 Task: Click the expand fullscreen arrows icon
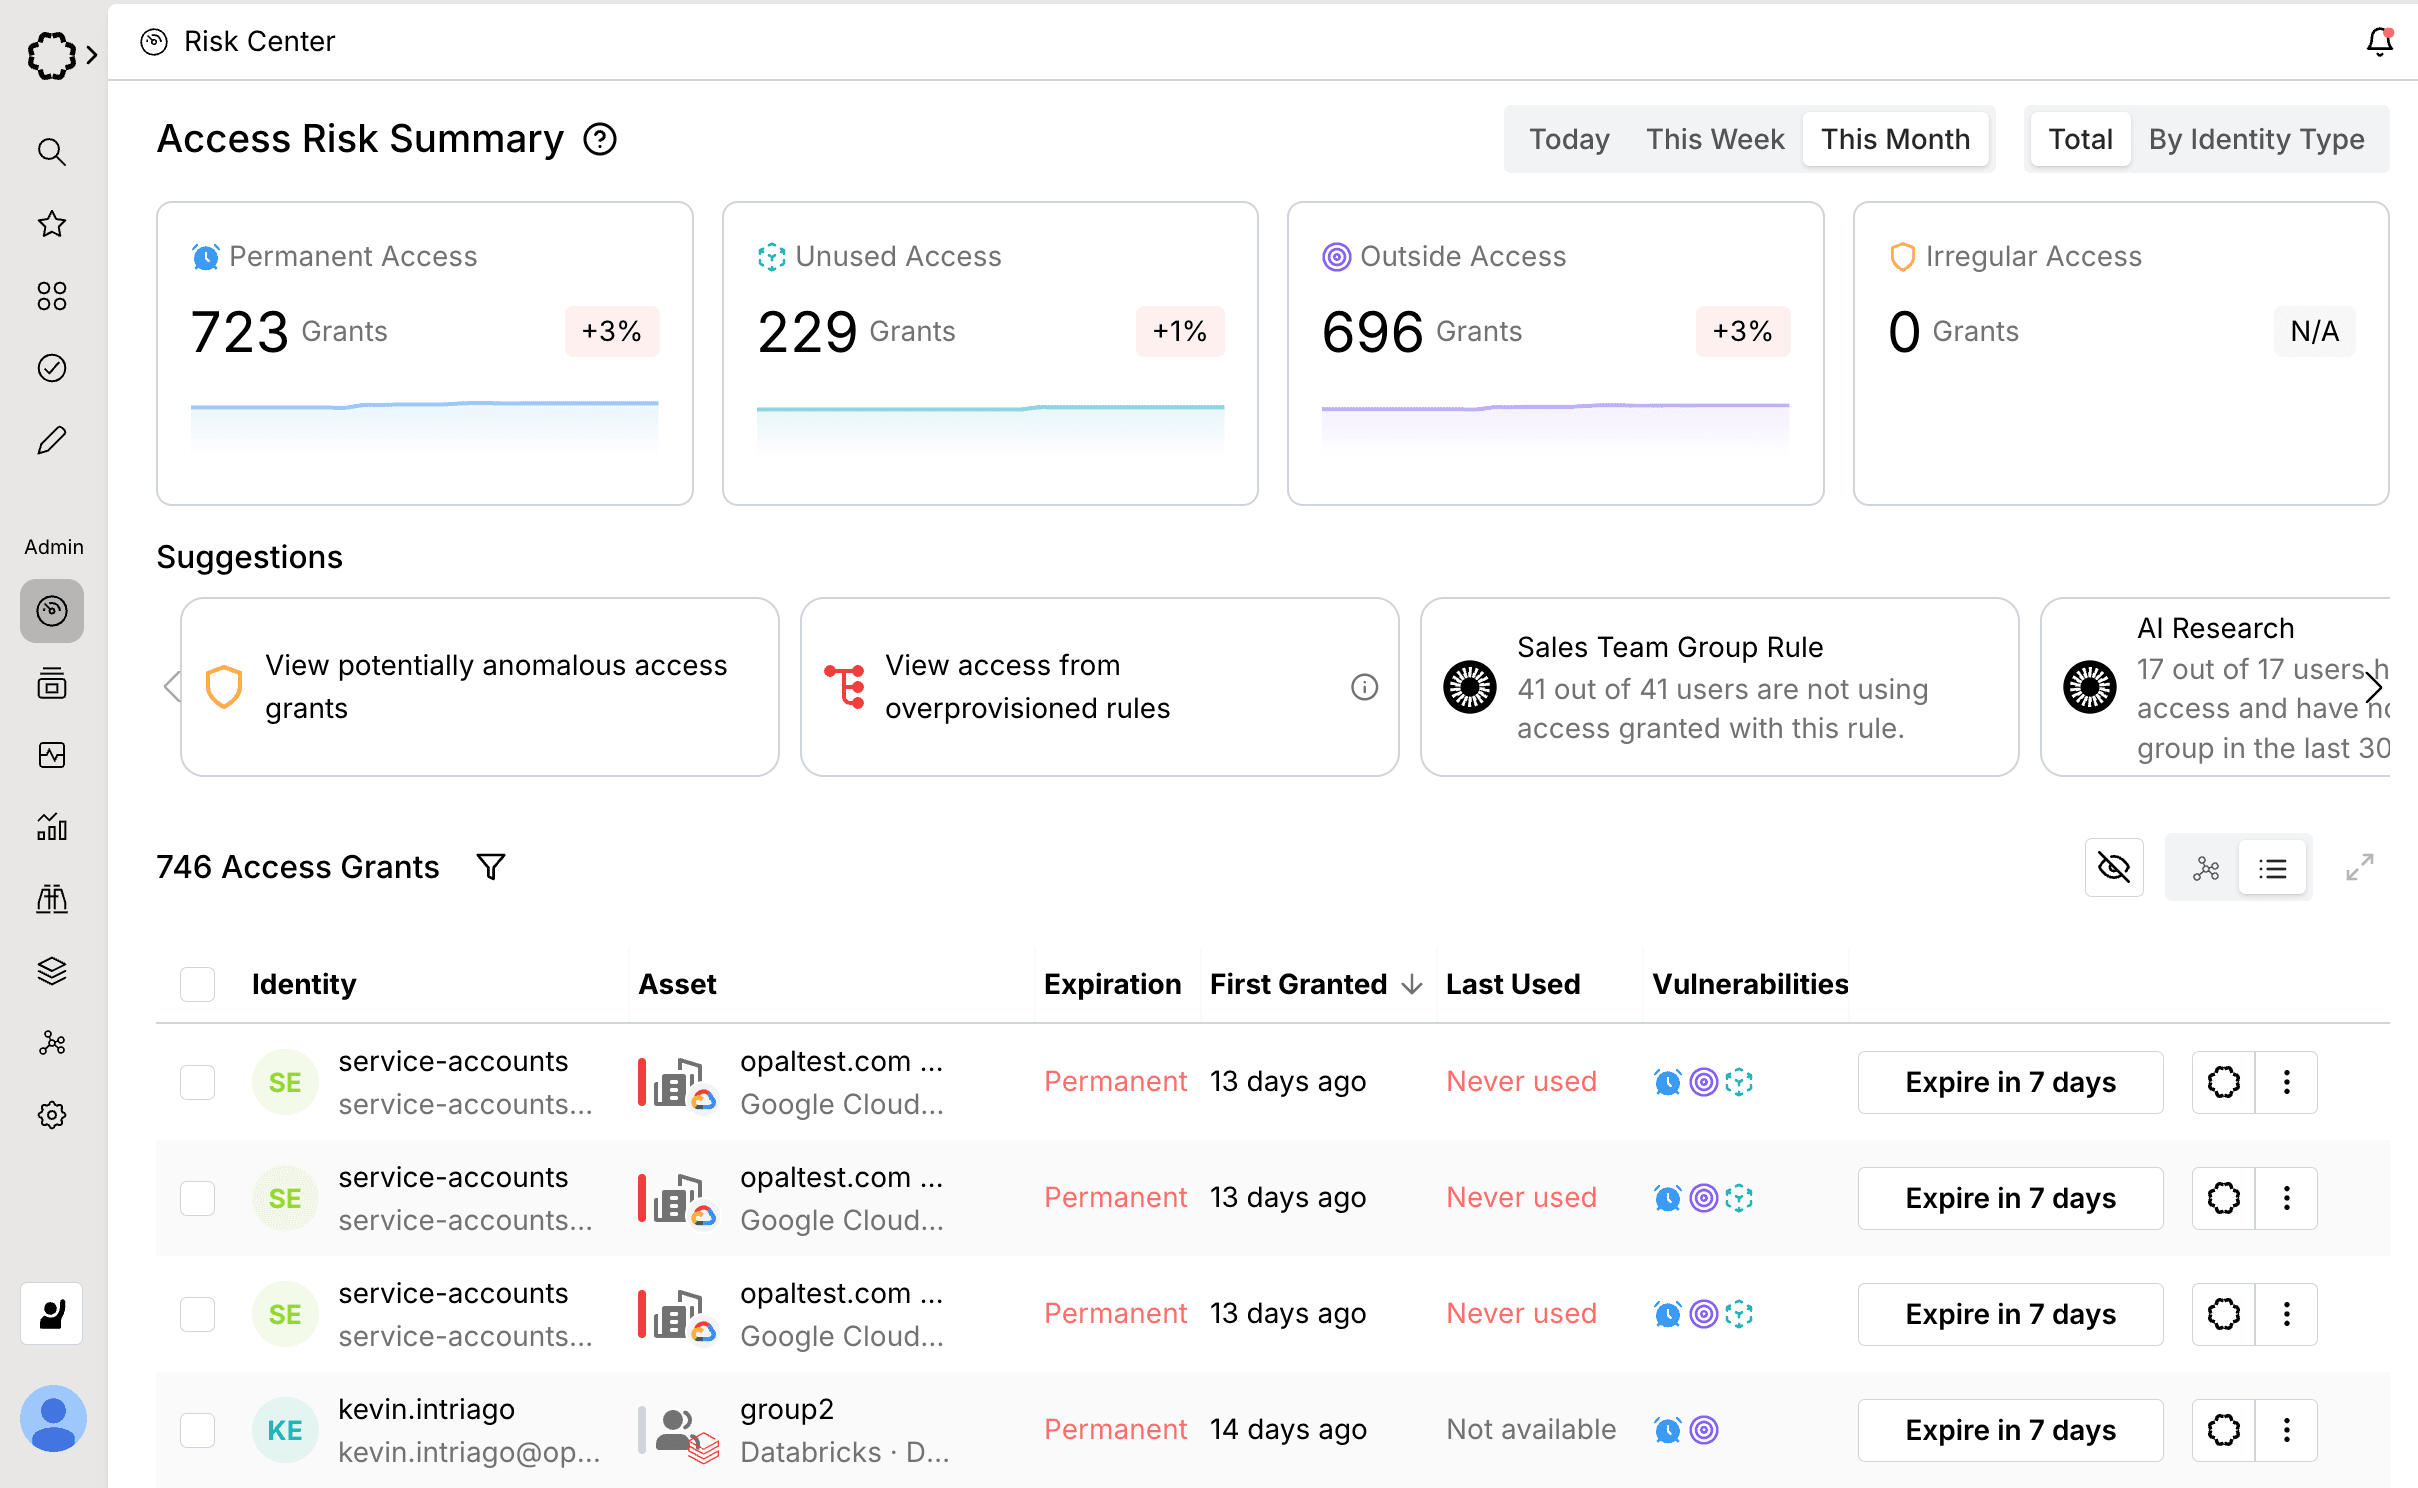tap(2359, 868)
